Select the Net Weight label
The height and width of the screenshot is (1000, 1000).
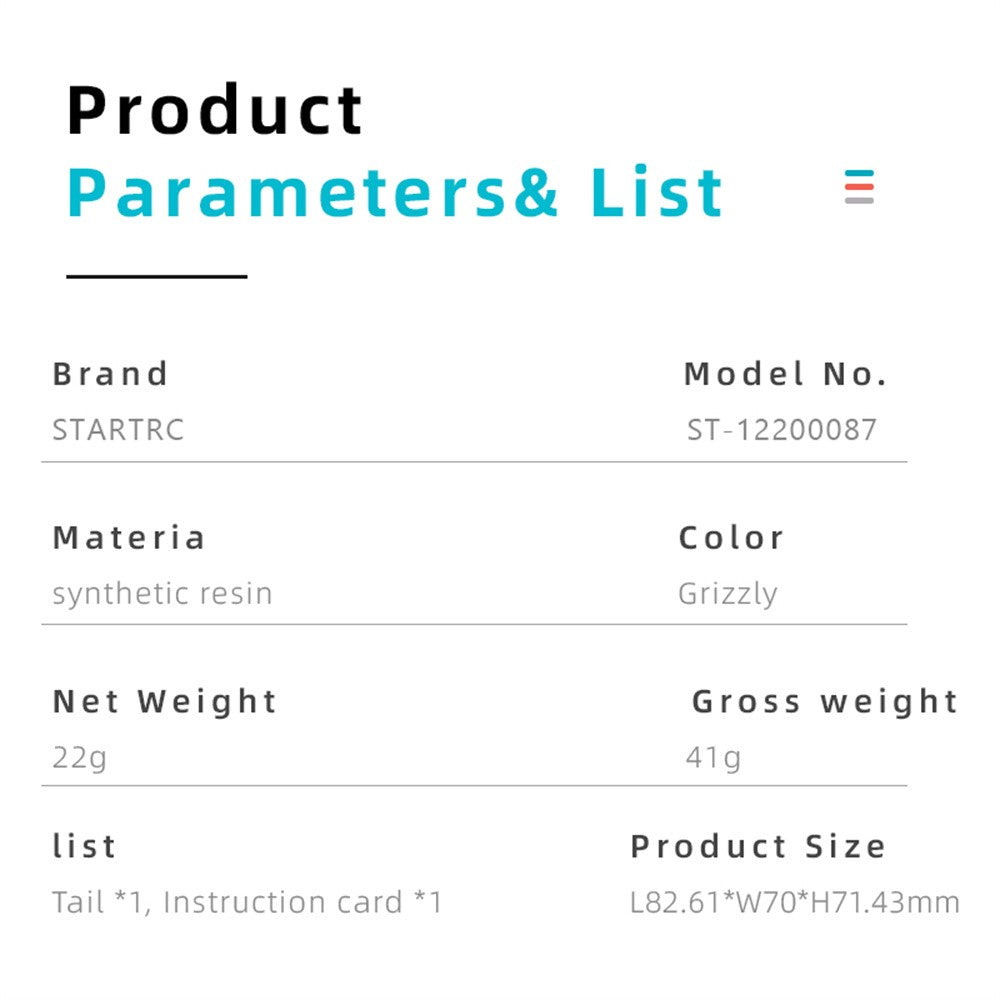[x=164, y=701]
